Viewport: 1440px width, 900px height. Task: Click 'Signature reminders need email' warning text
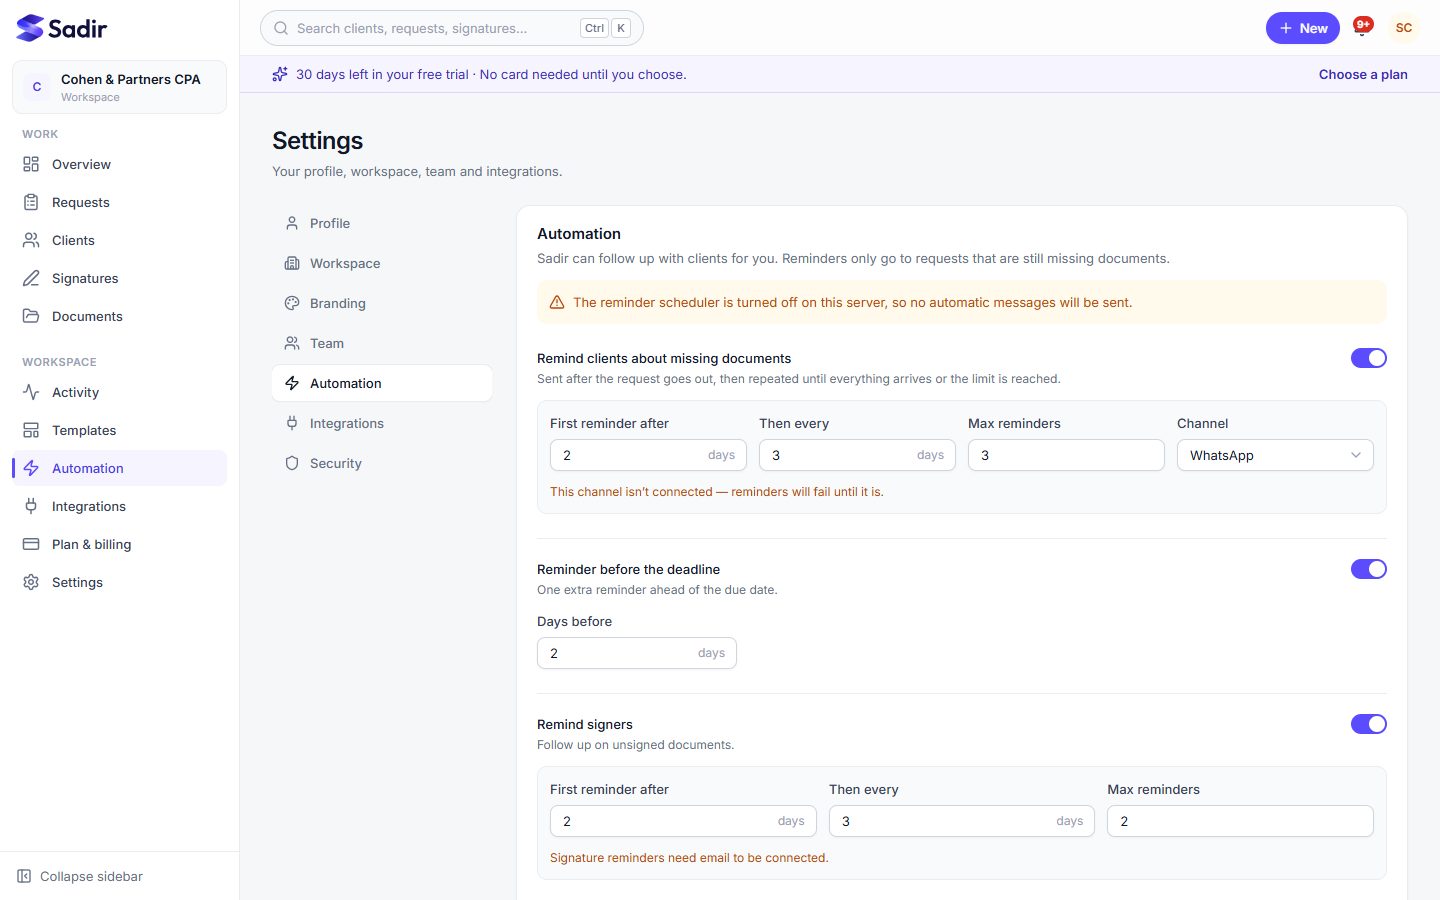tap(689, 858)
